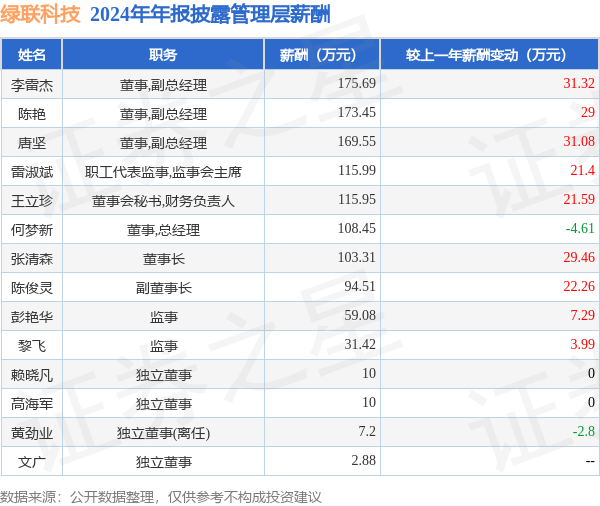Click 监事 position in 彭艳华 row
The image size is (600, 506).
[163, 317]
